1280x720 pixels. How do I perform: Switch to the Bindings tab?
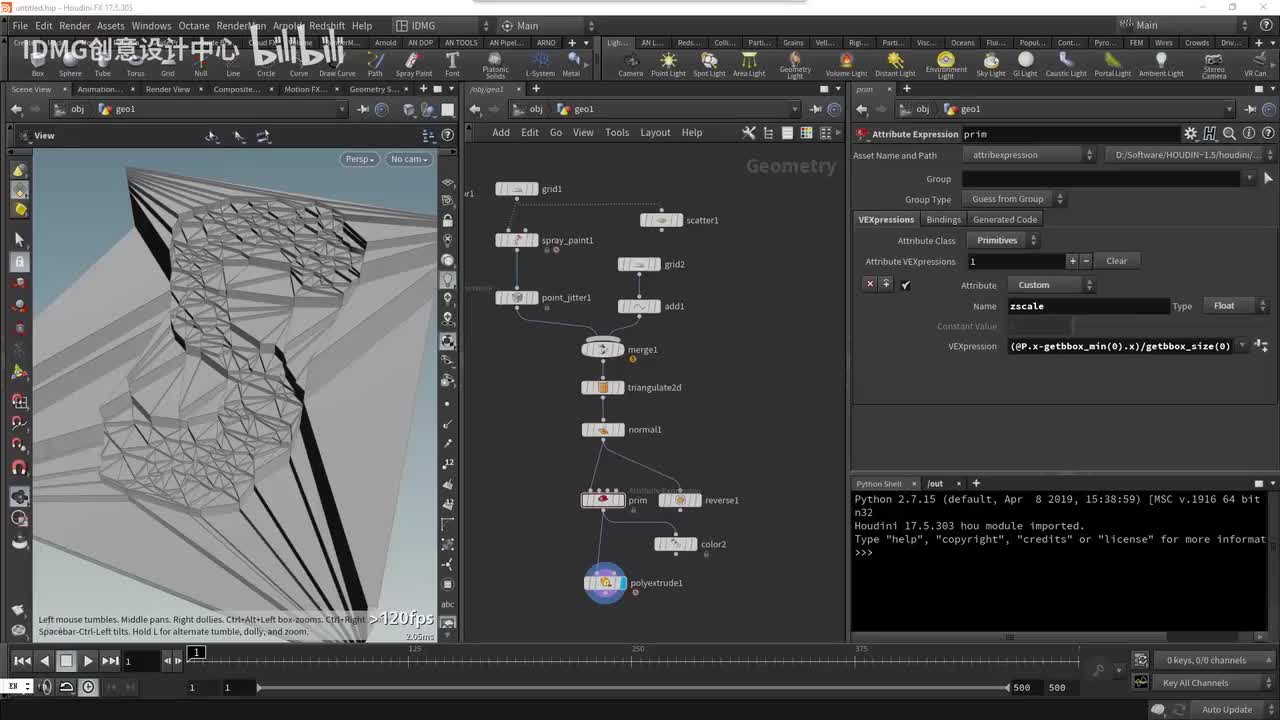pos(943,219)
